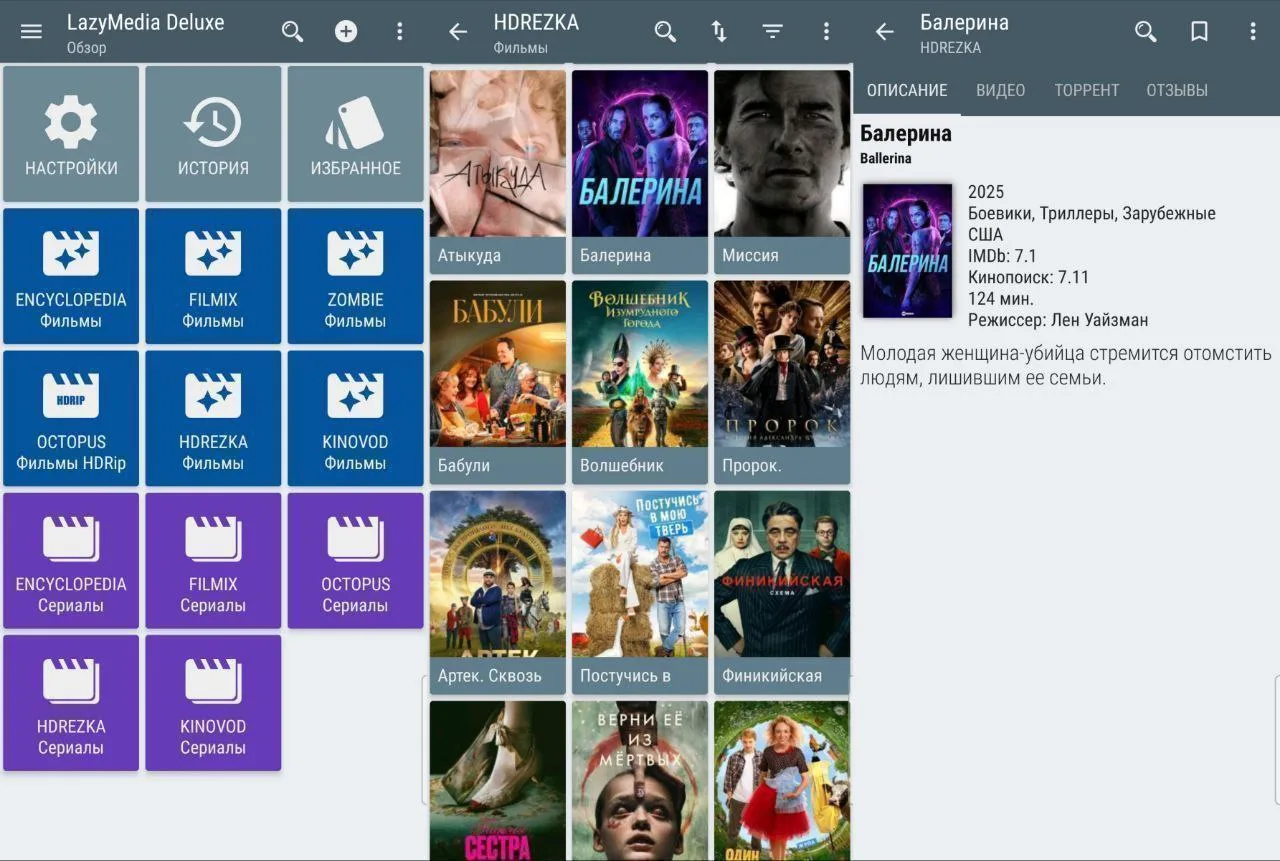Open ZOMBIE Фильмы tile
Screen dimensions: 1280x861
tap(356, 276)
